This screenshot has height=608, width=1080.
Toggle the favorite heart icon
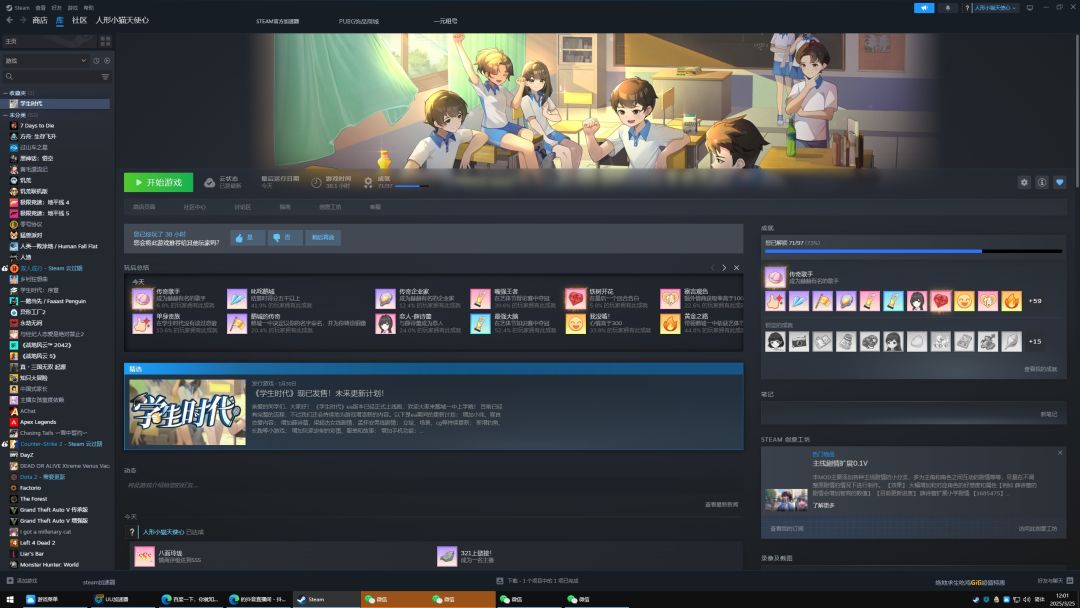point(1060,182)
